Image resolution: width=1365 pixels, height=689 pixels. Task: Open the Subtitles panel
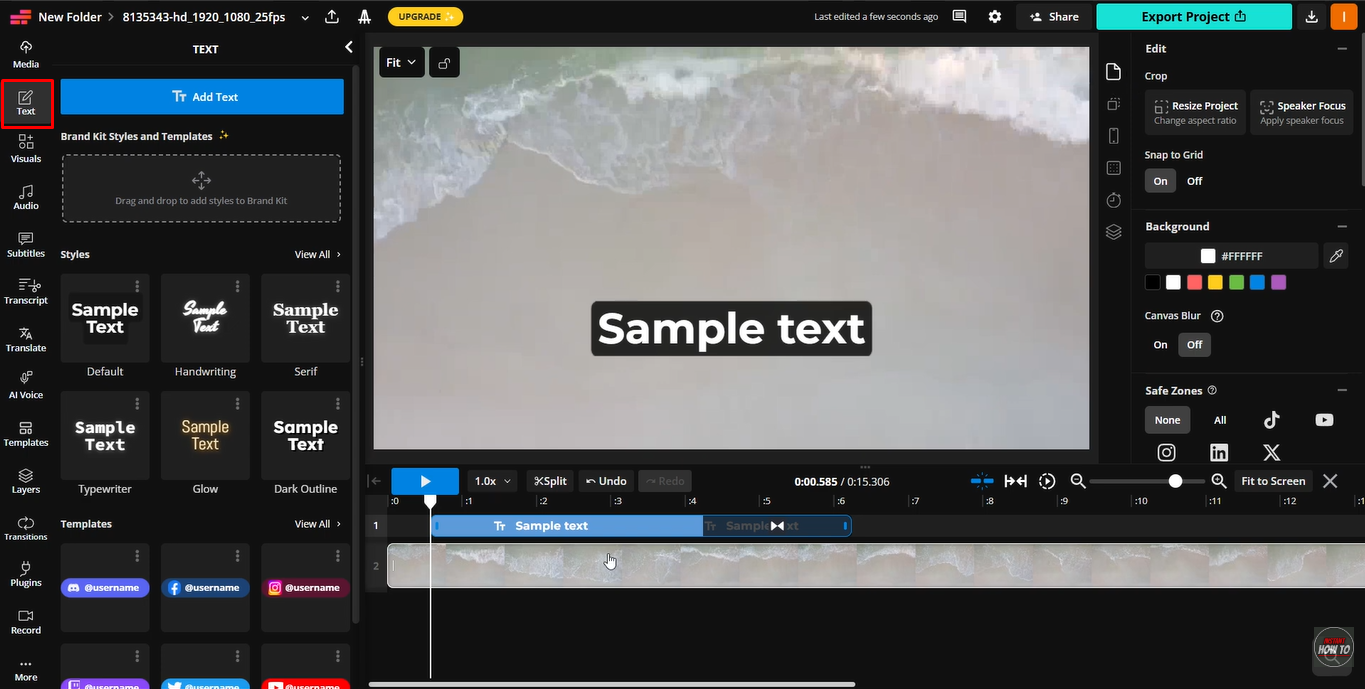(x=25, y=243)
